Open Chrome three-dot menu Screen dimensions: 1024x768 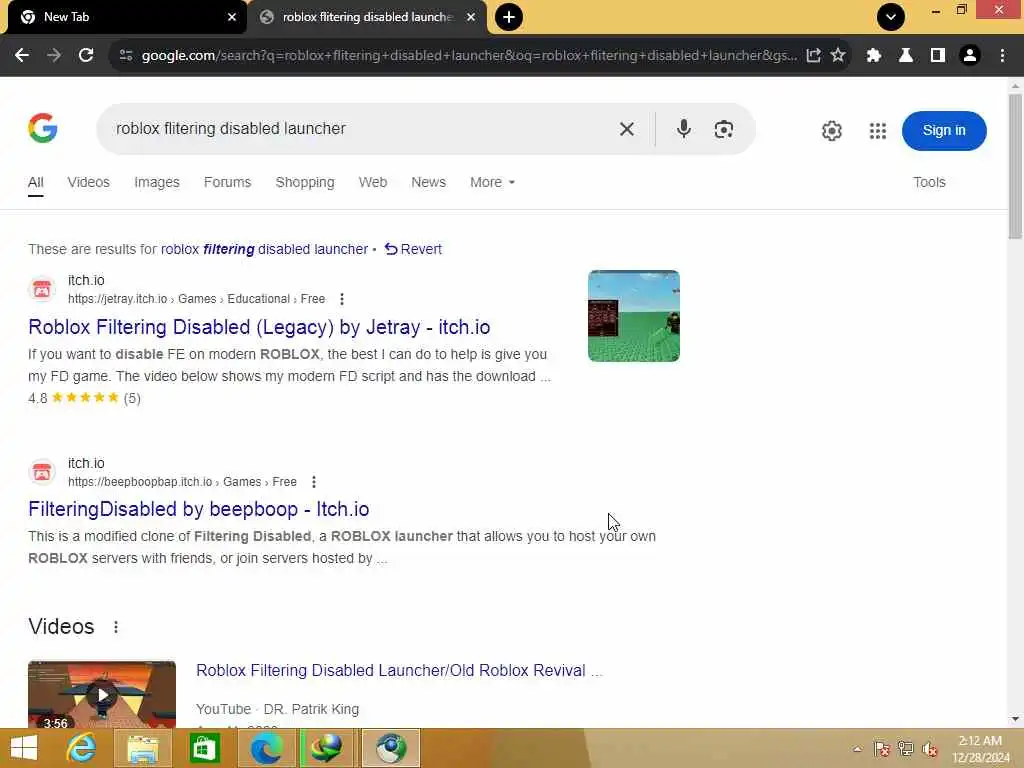1002,56
